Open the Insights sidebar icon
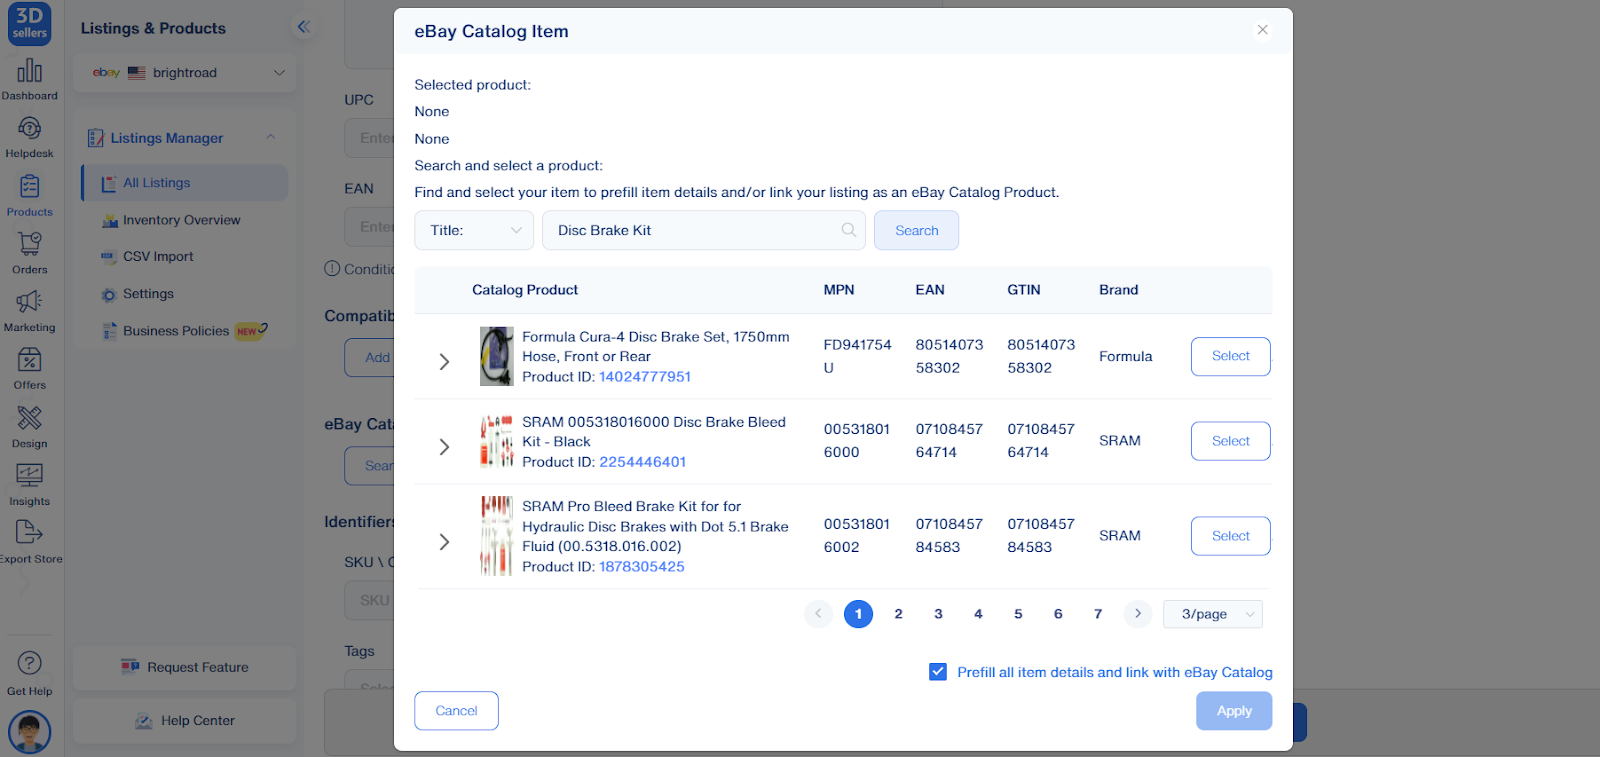The width and height of the screenshot is (1600, 757). 29,485
